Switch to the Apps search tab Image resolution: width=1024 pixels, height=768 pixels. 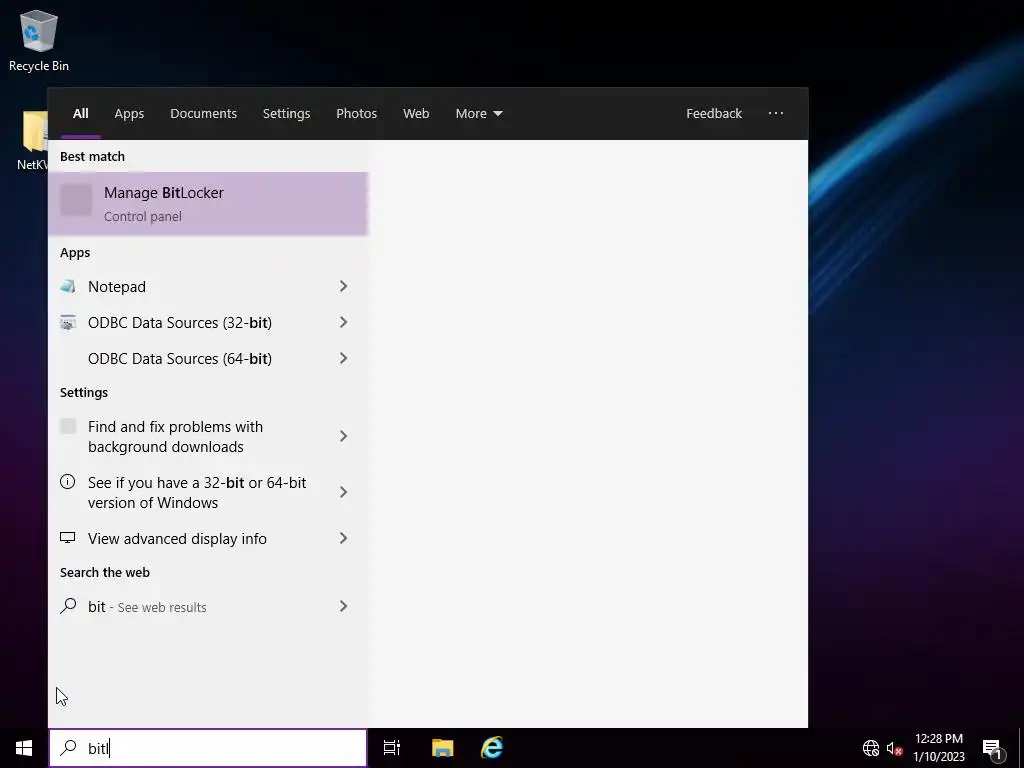[x=129, y=114]
